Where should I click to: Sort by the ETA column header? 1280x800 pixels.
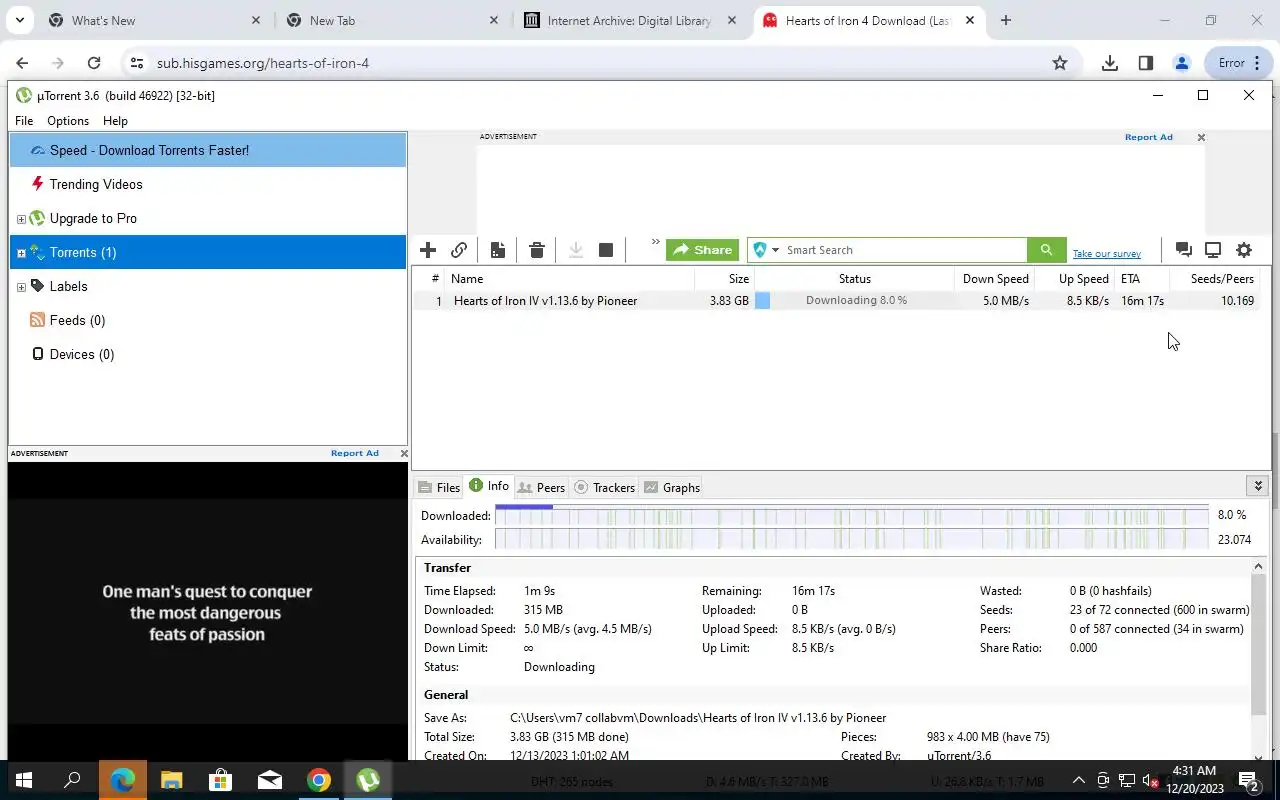pos(1141,279)
